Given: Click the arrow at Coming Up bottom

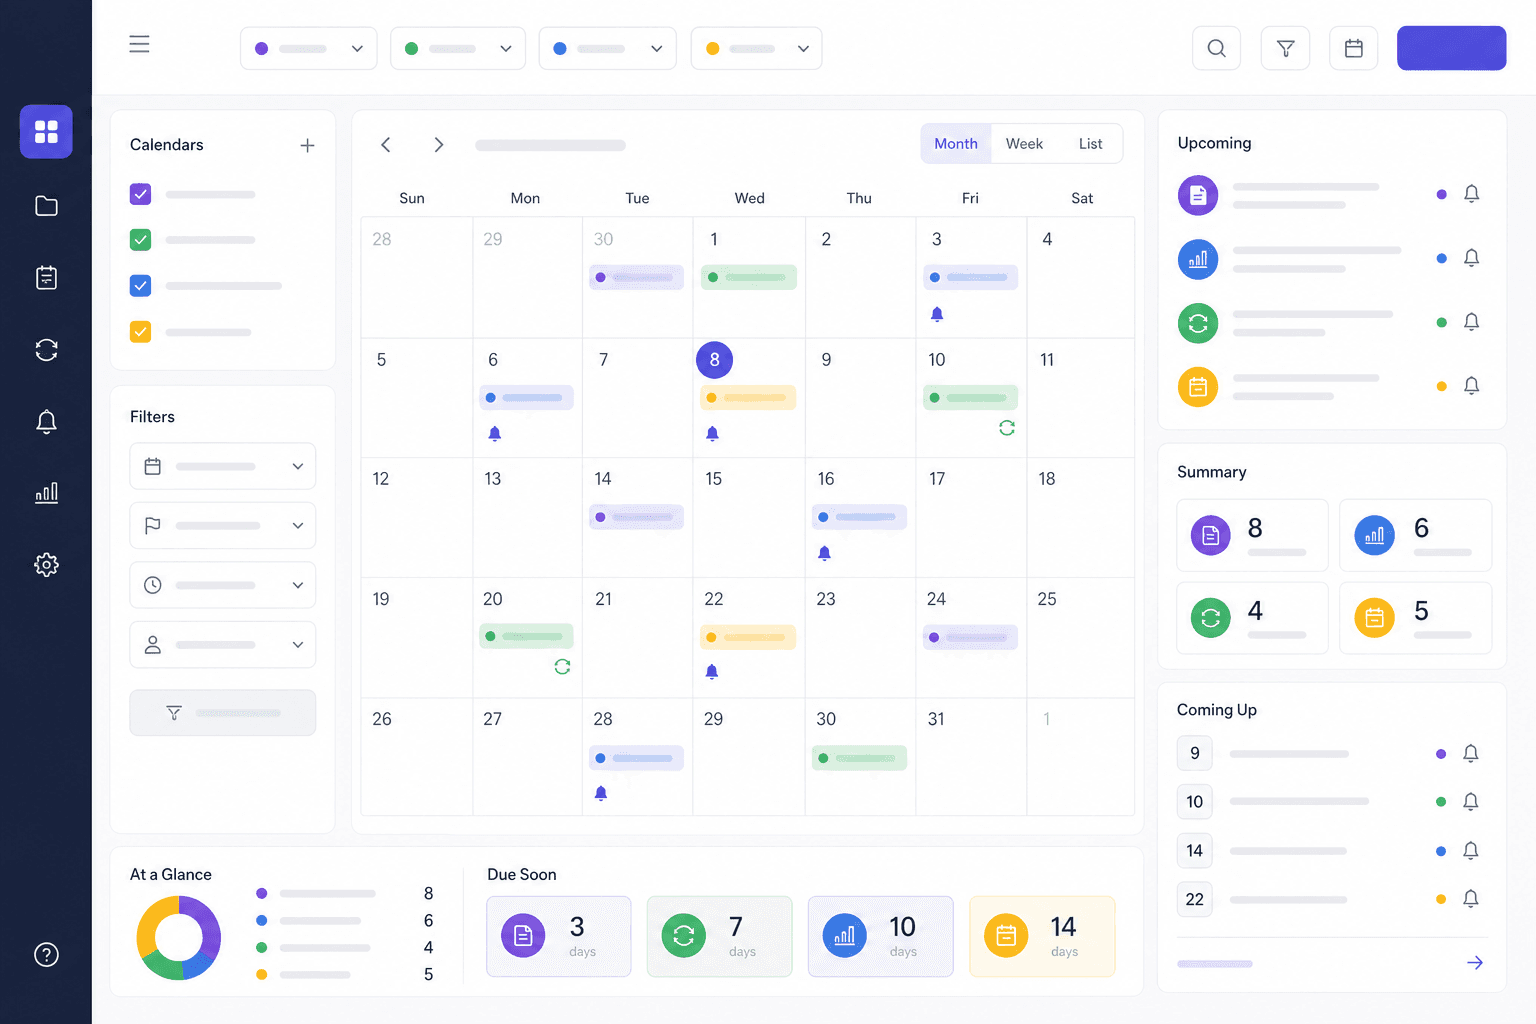Looking at the screenshot, I should (1475, 963).
